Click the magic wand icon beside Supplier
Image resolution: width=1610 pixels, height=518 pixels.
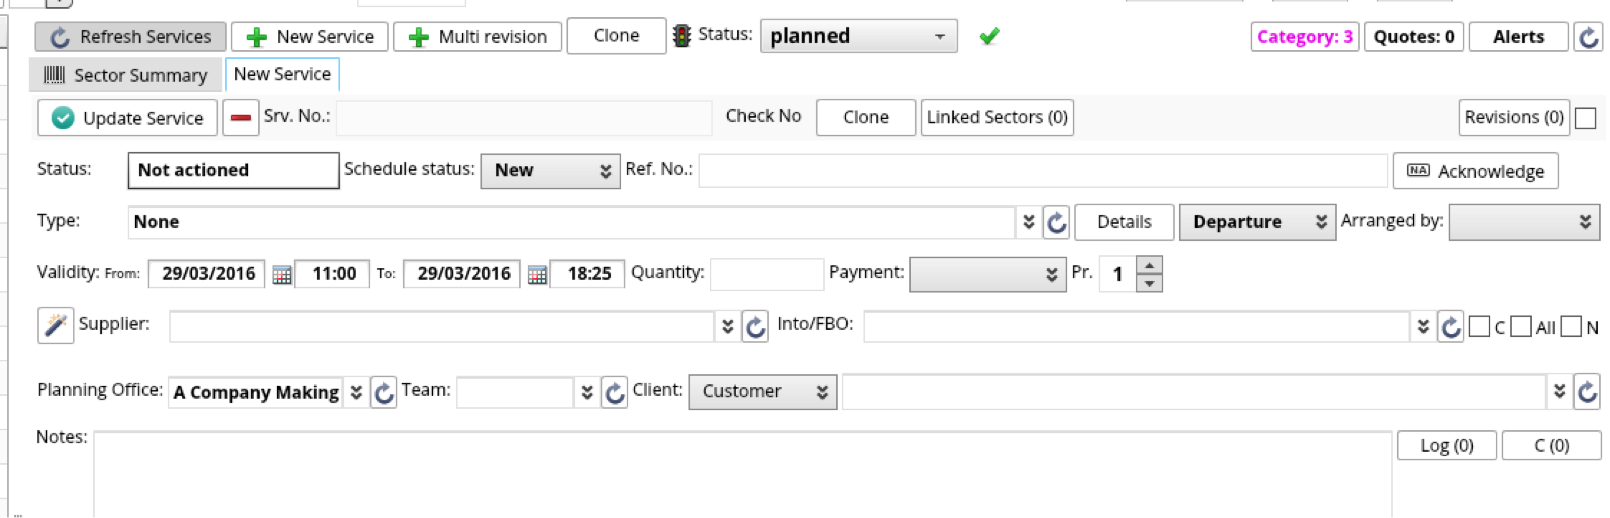pyautogui.click(x=56, y=325)
